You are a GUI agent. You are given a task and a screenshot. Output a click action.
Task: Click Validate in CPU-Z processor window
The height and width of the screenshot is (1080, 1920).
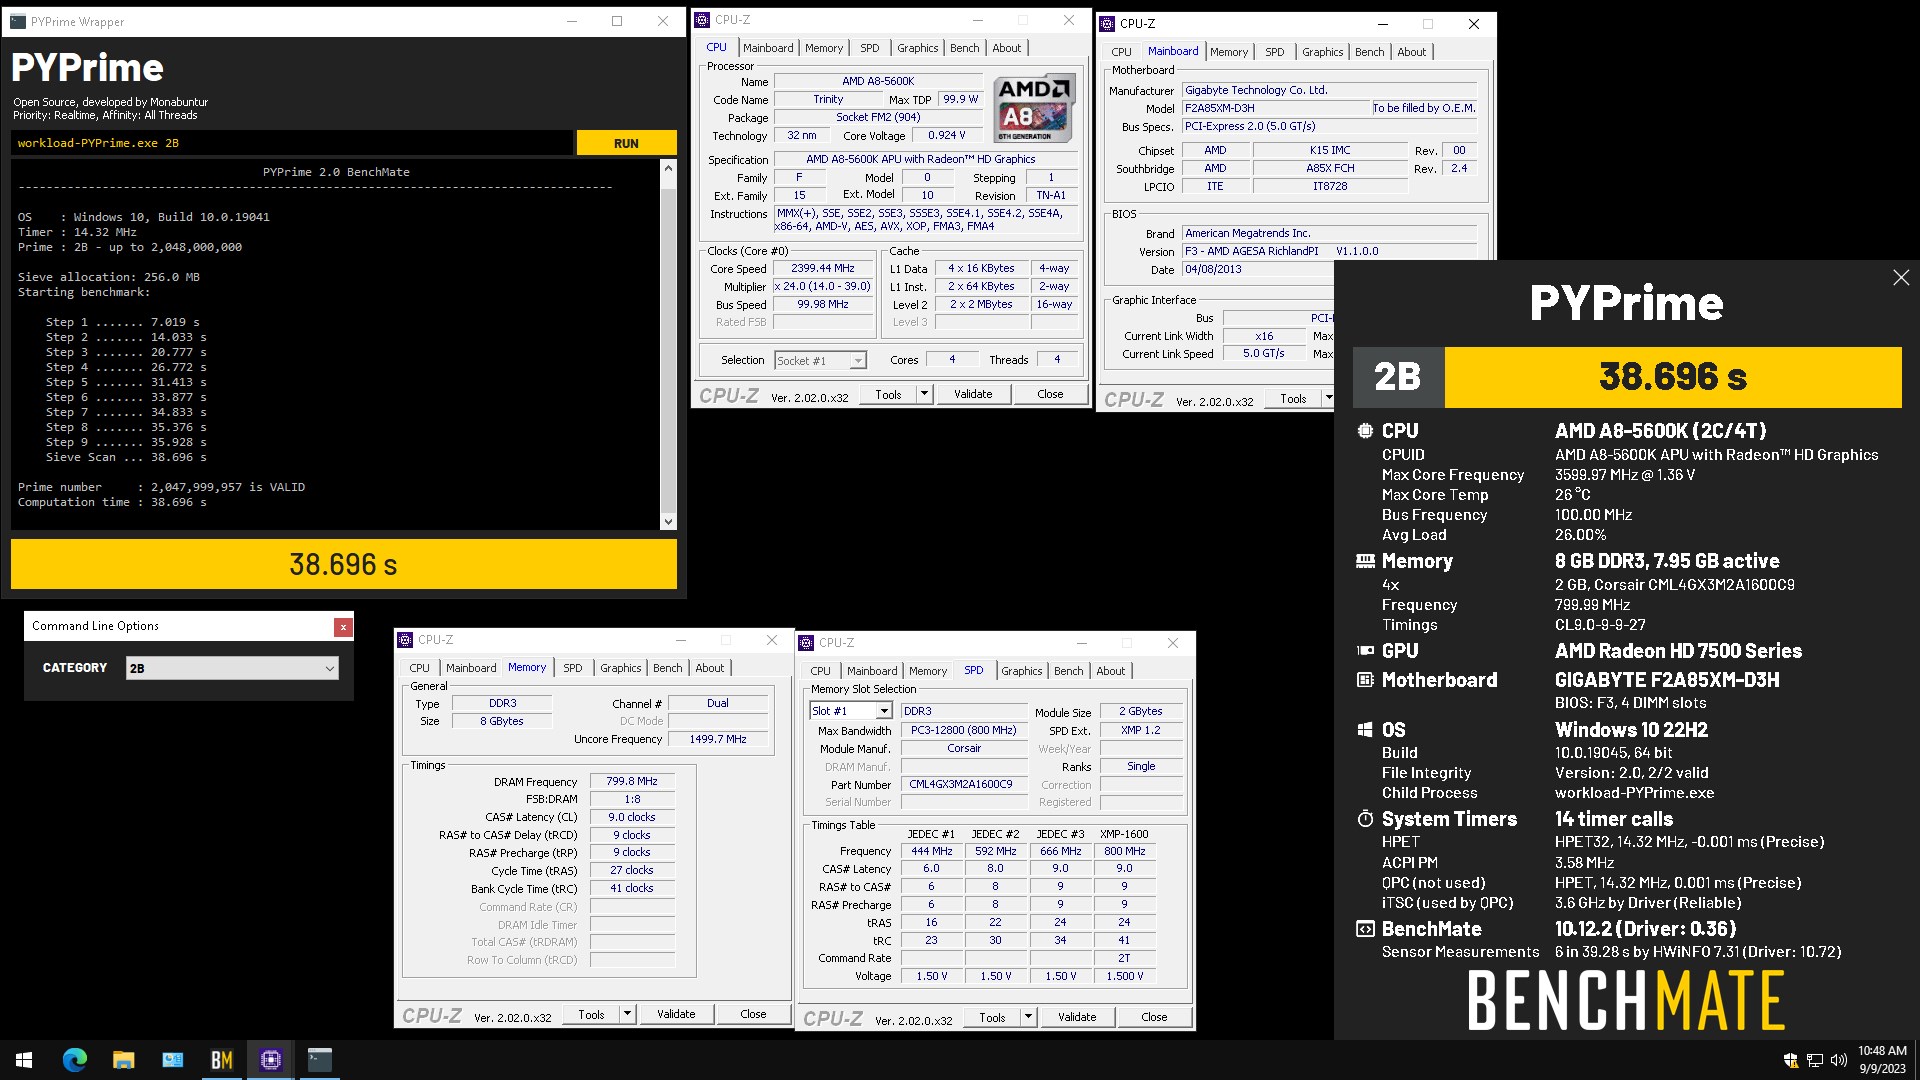click(x=973, y=394)
